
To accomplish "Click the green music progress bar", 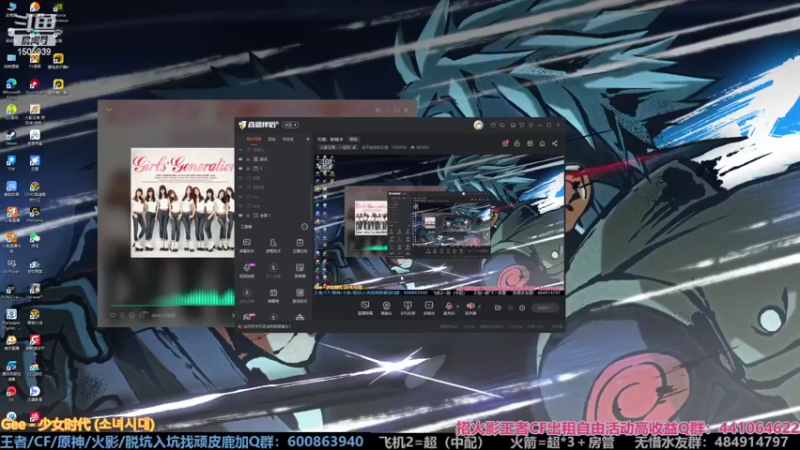I will (x=172, y=306).
